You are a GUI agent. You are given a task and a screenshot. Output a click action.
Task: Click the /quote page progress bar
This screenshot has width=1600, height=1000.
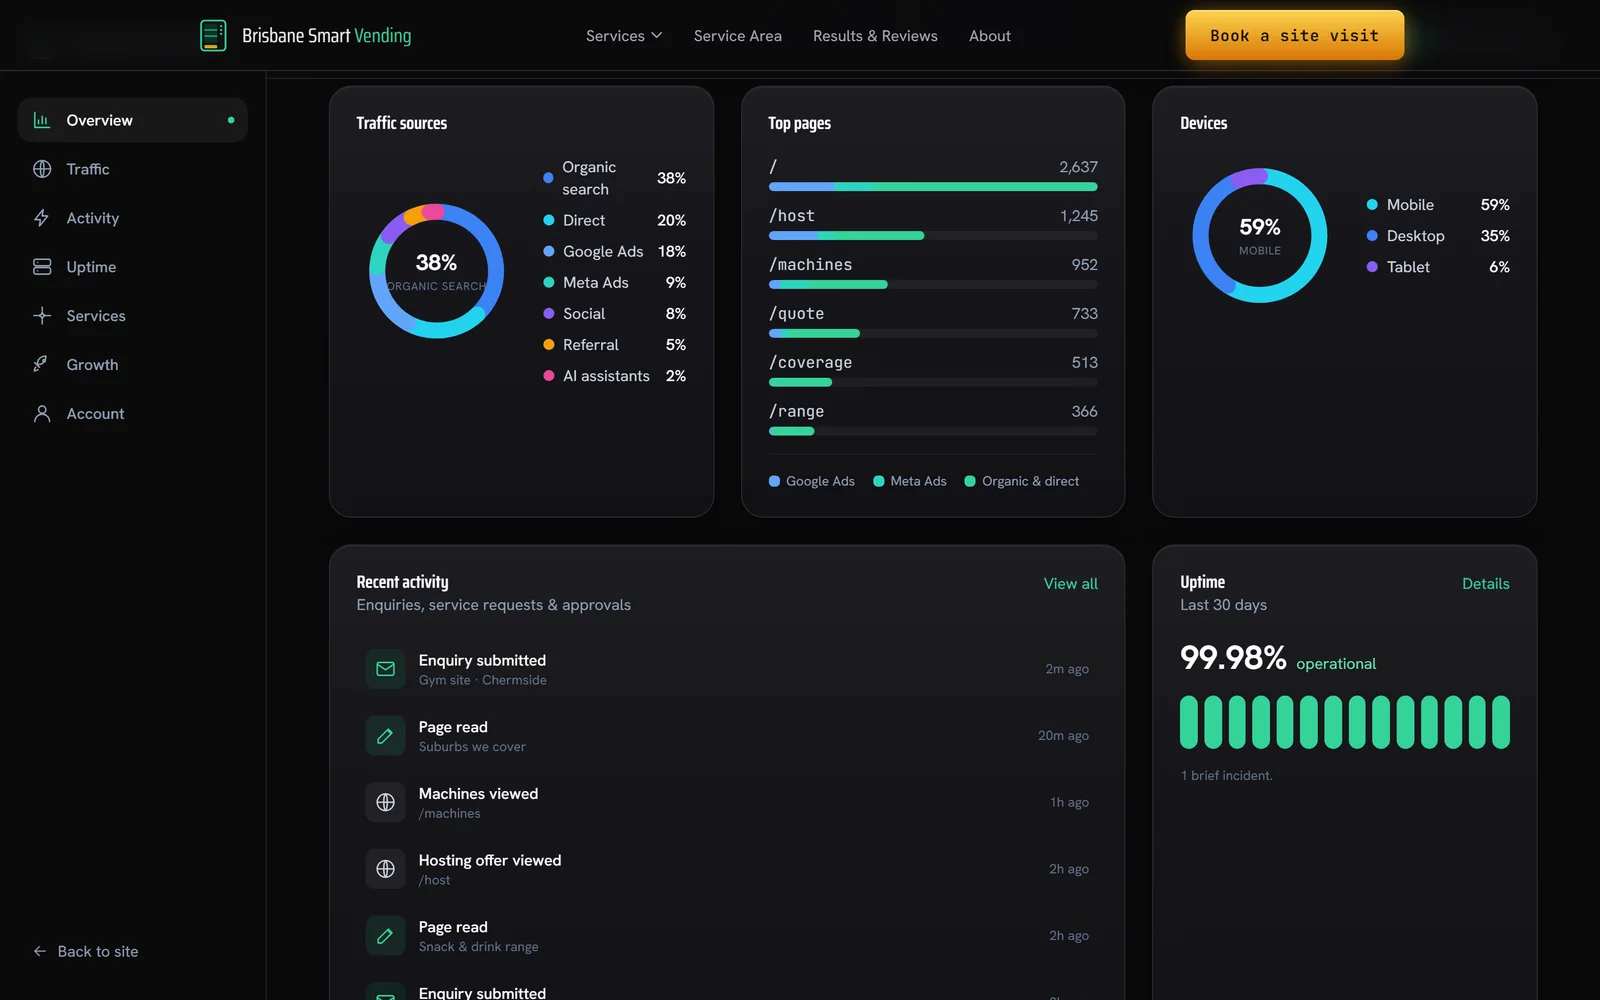(933, 334)
